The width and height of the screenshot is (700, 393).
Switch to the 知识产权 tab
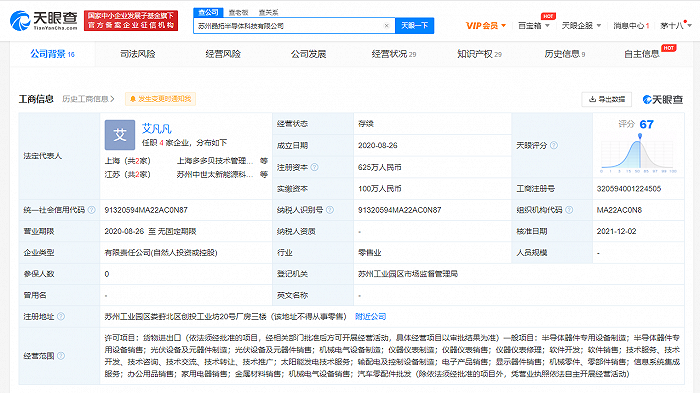tap(479, 54)
